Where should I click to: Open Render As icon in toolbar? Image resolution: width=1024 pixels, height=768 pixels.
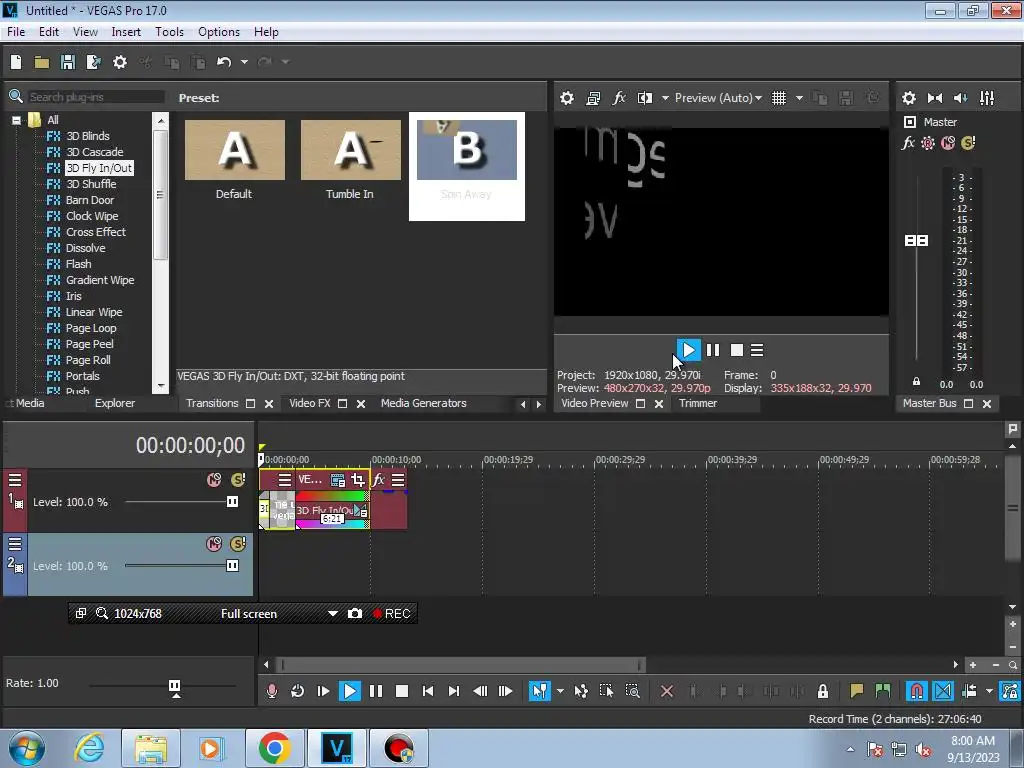pos(93,62)
